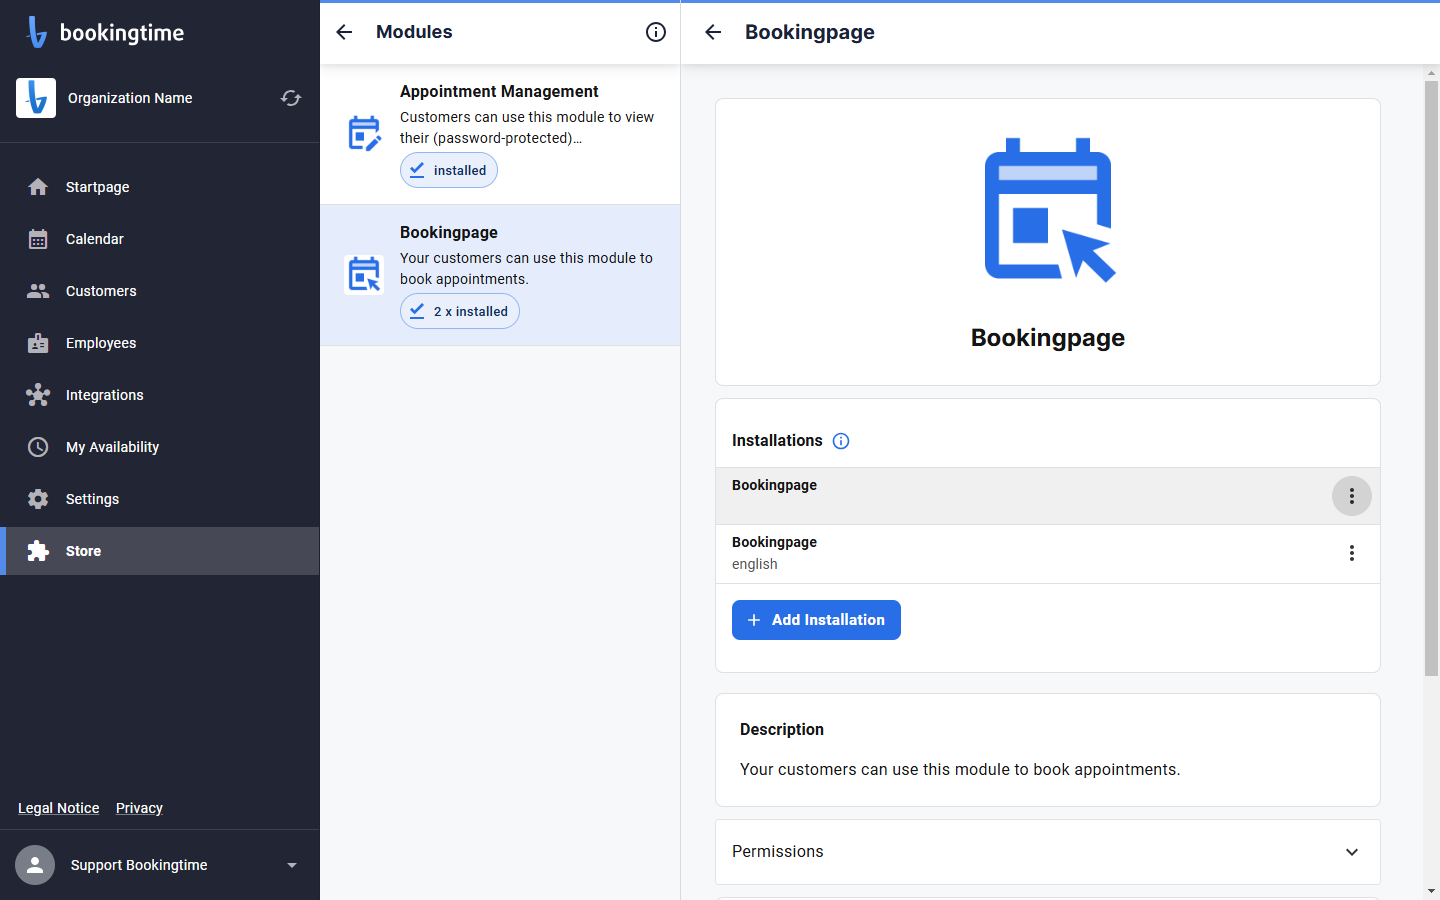
Task: Select the english Bookingpage installation row
Action: click(1048, 554)
